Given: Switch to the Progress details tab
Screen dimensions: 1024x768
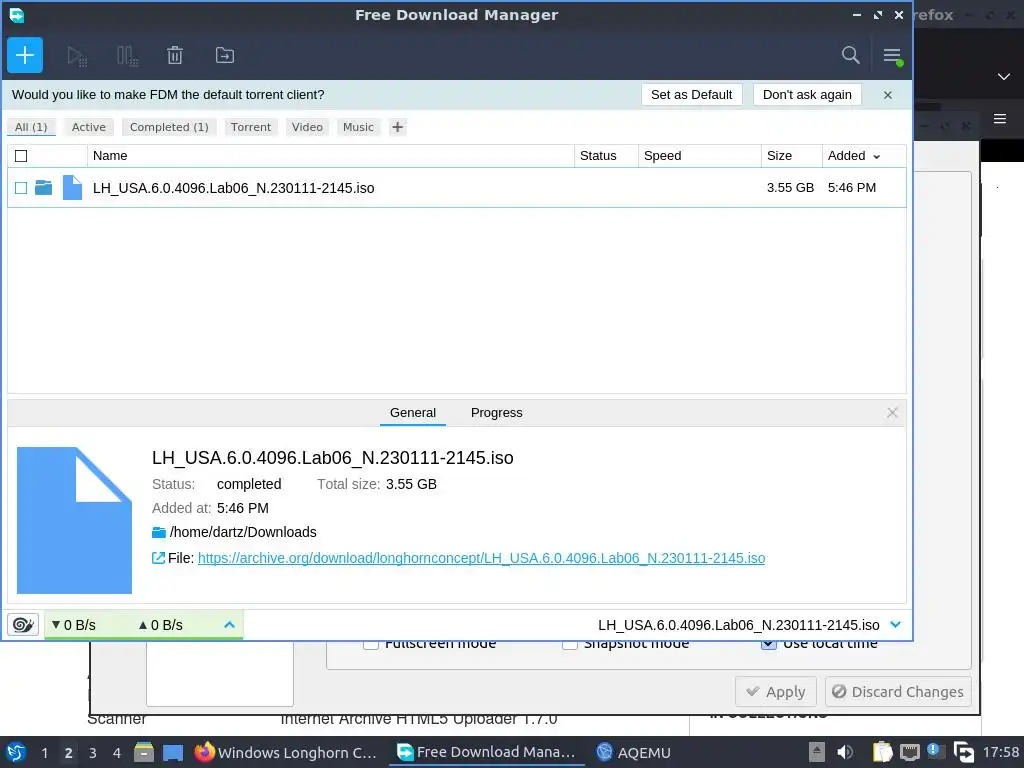Looking at the screenshot, I should (x=496, y=413).
